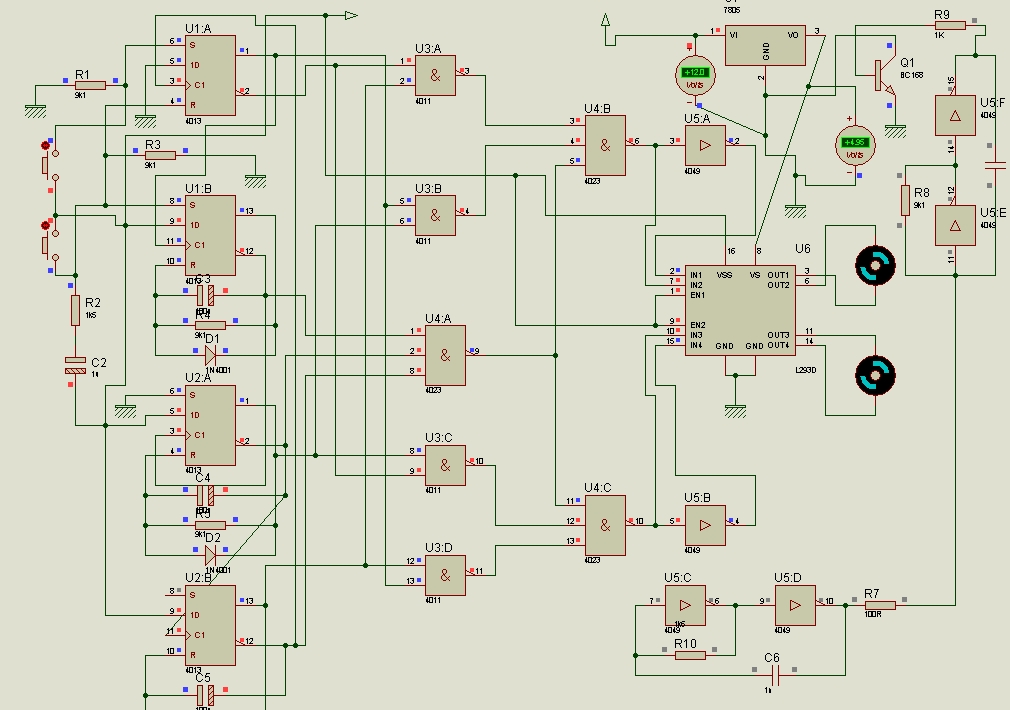This screenshot has width=1010, height=710.
Task: Select the U2:A 4013 flip-flop
Action: [x=210, y=425]
